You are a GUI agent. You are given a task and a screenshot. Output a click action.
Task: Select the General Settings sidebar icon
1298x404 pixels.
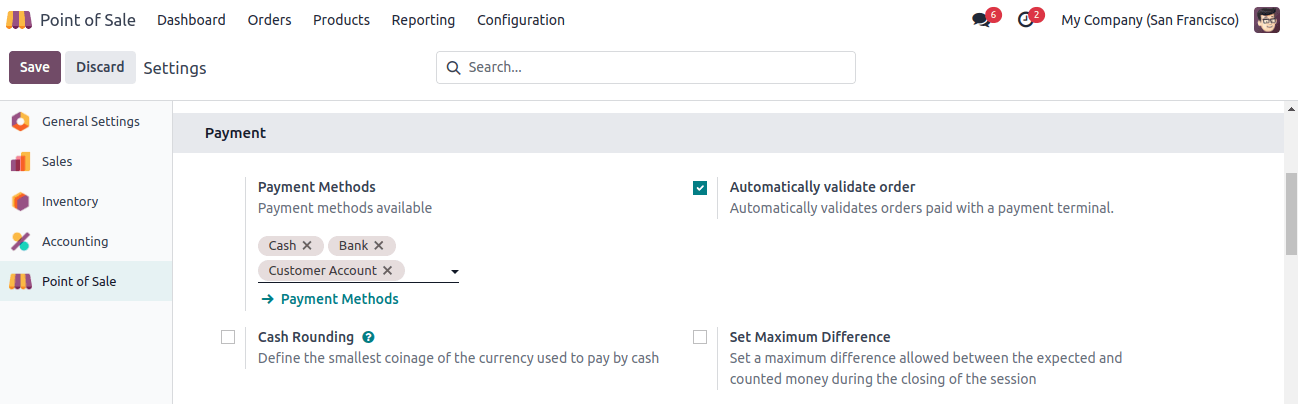click(20, 121)
